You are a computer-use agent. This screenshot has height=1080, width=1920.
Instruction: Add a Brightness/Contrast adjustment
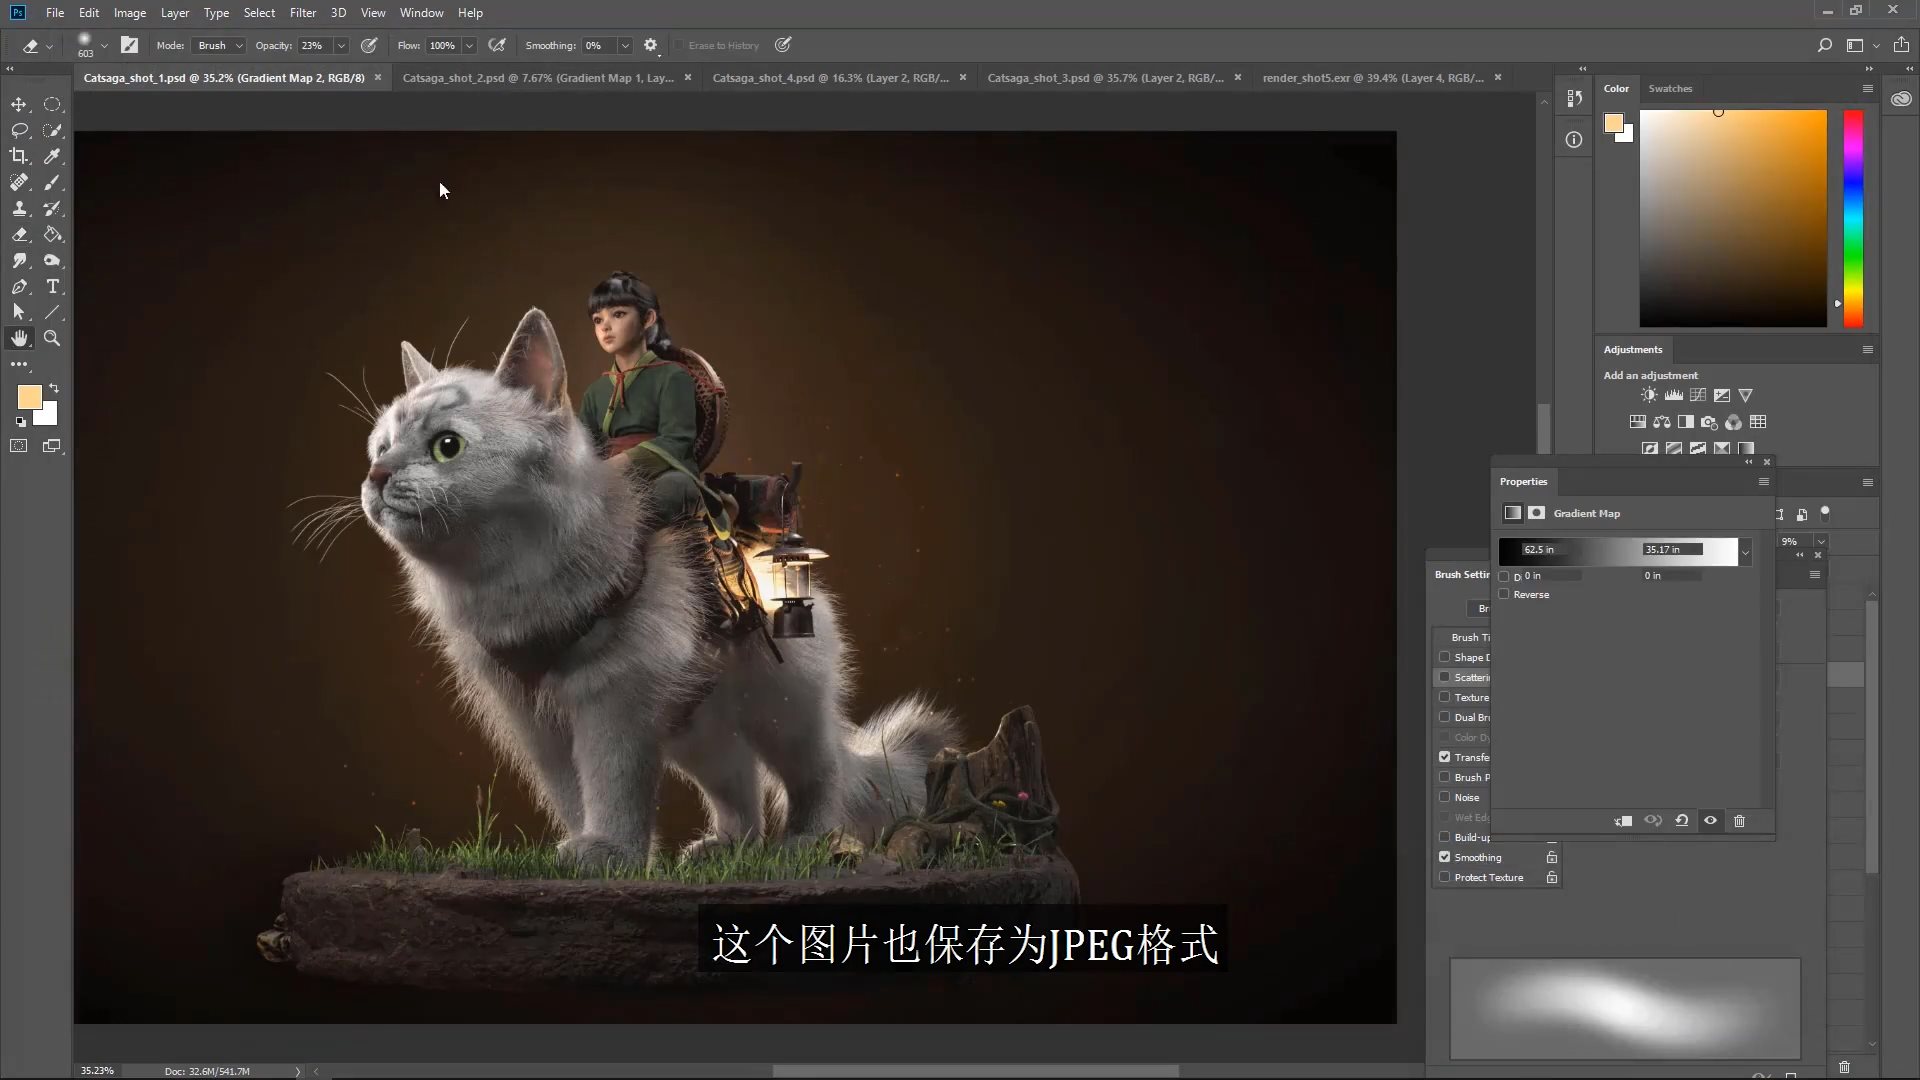pos(1649,395)
